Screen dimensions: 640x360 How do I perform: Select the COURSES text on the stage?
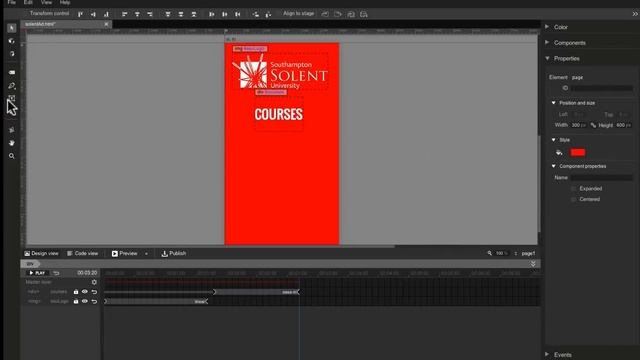click(x=279, y=114)
